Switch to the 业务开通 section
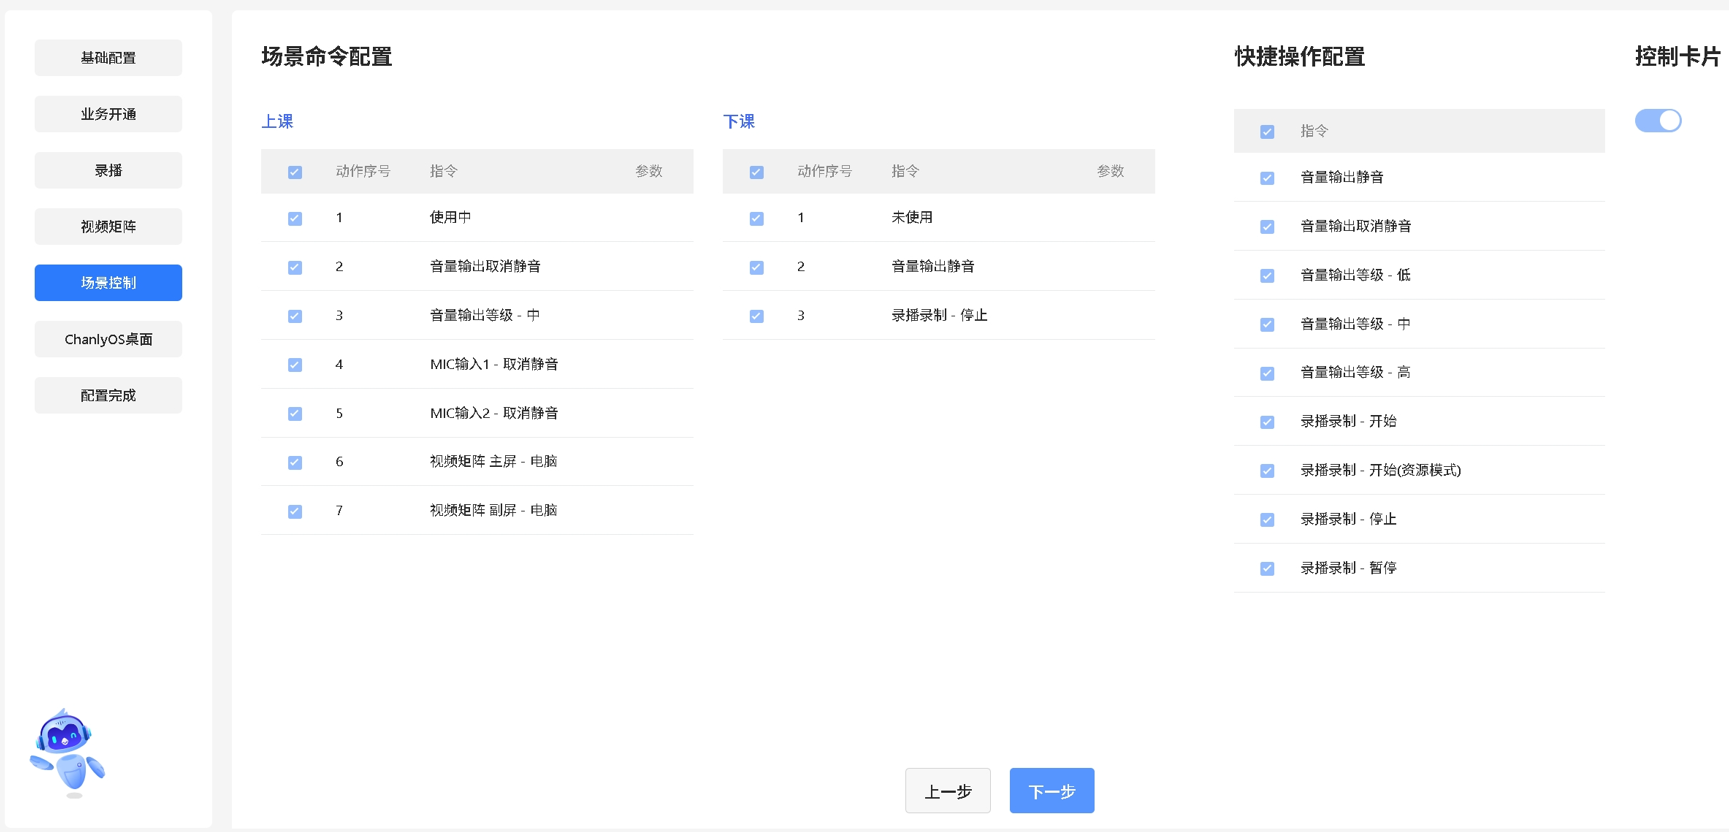Image resolution: width=1729 pixels, height=832 pixels. (x=108, y=114)
